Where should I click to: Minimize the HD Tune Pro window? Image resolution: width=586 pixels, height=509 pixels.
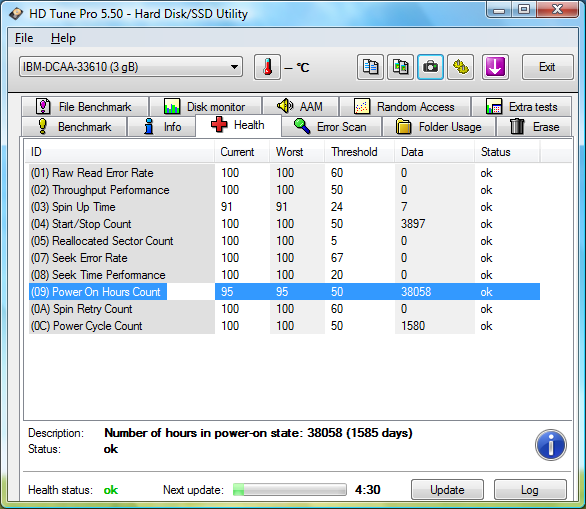point(499,10)
